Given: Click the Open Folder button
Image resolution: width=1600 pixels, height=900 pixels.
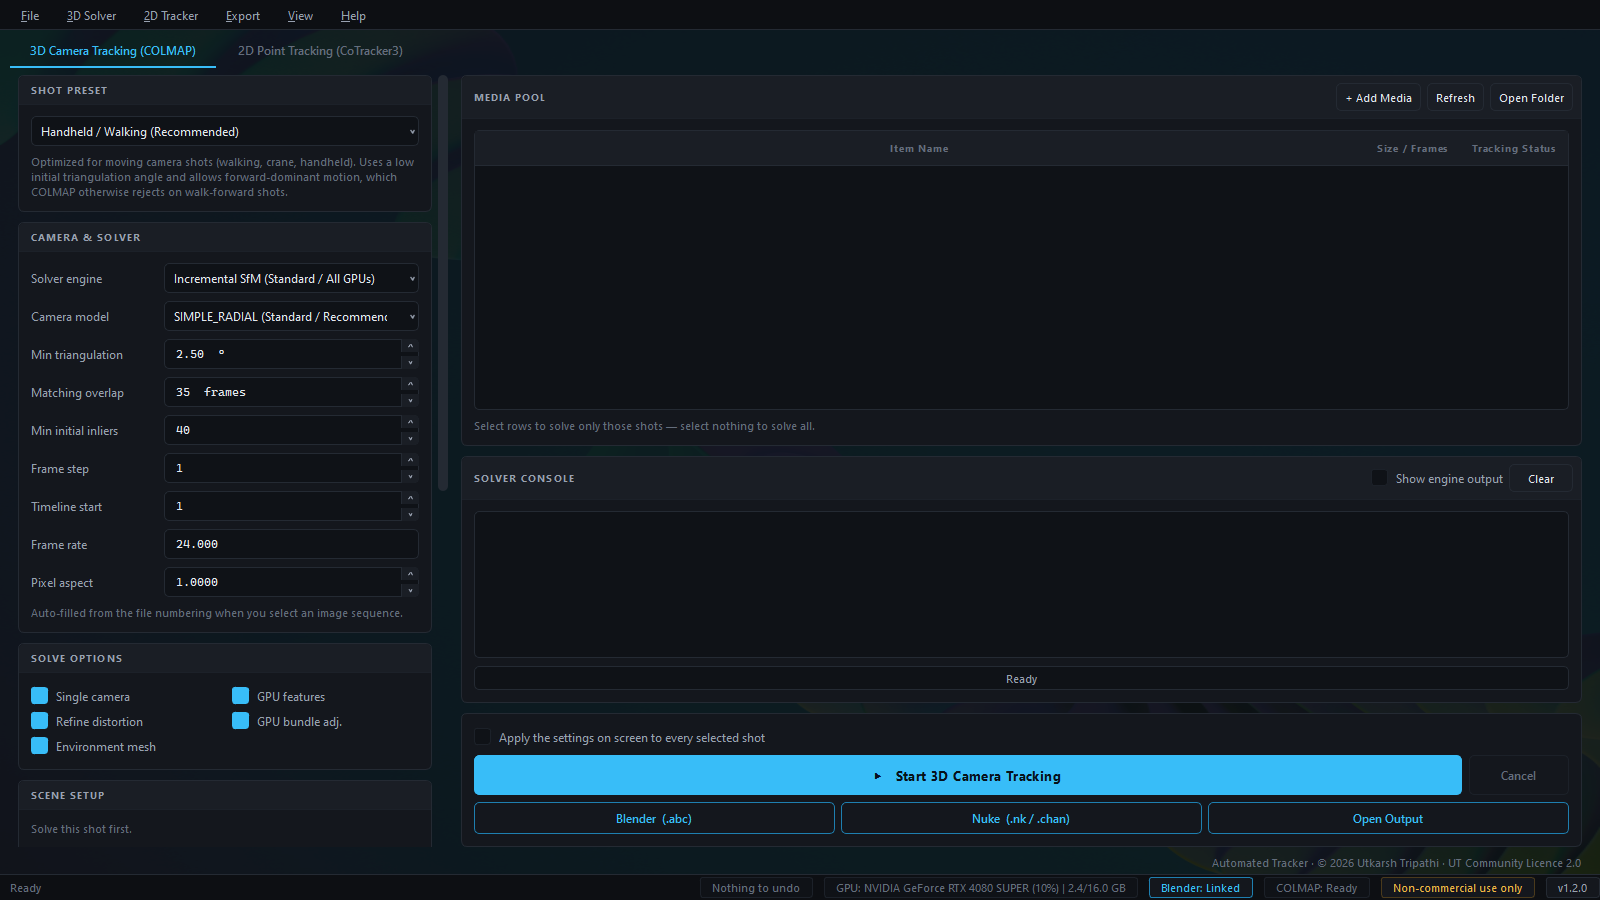Looking at the screenshot, I should click(1531, 98).
